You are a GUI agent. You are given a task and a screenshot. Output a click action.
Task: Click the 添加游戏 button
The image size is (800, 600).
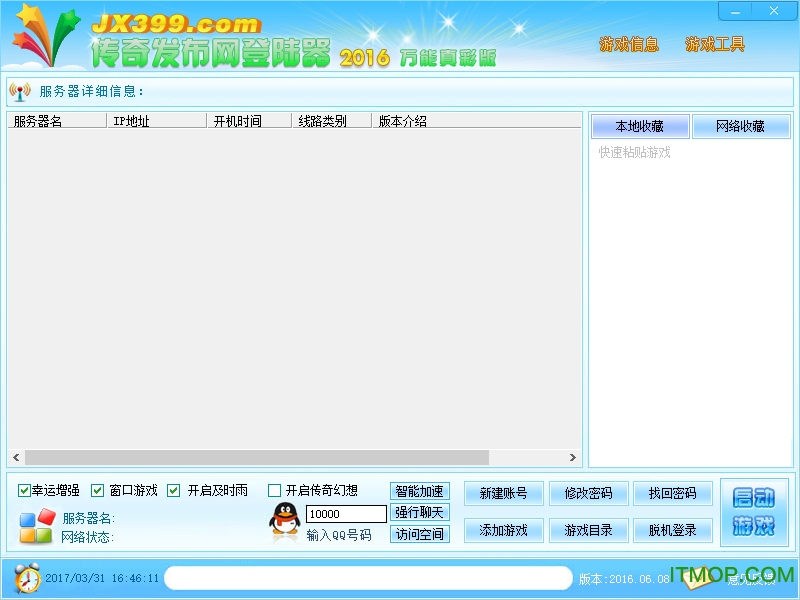[504, 531]
